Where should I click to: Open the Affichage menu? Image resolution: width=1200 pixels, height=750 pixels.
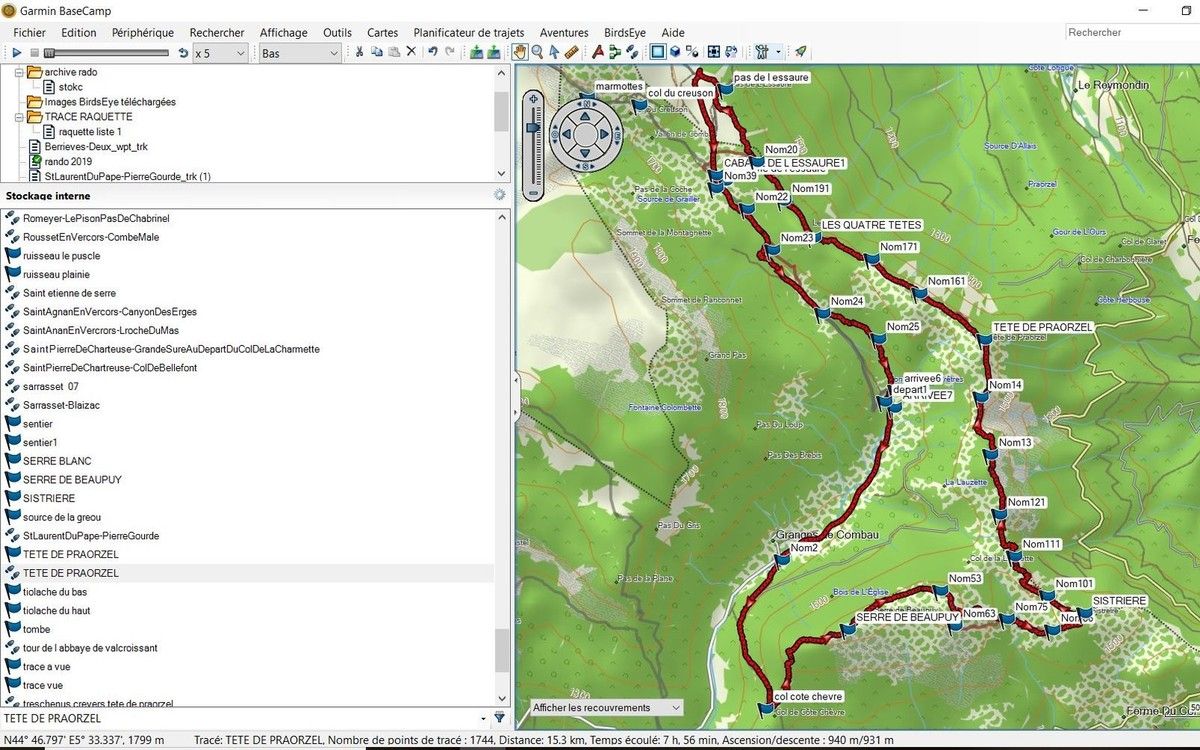click(284, 32)
